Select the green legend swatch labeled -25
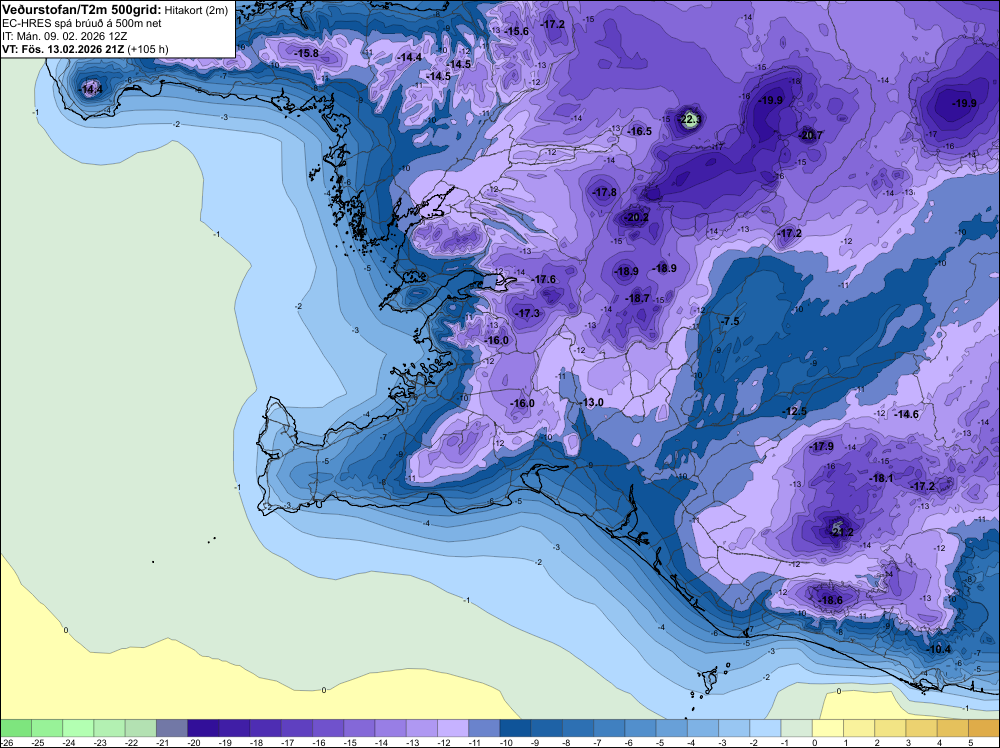The width and height of the screenshot is (1000, 748). click(47, 728)
